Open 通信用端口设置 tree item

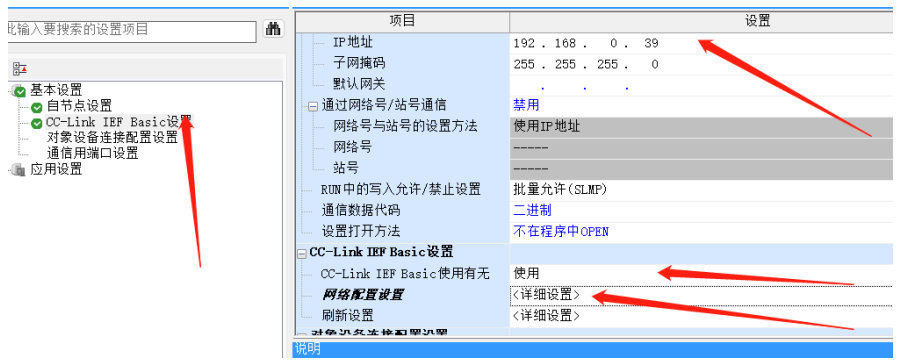coord(93,153)
